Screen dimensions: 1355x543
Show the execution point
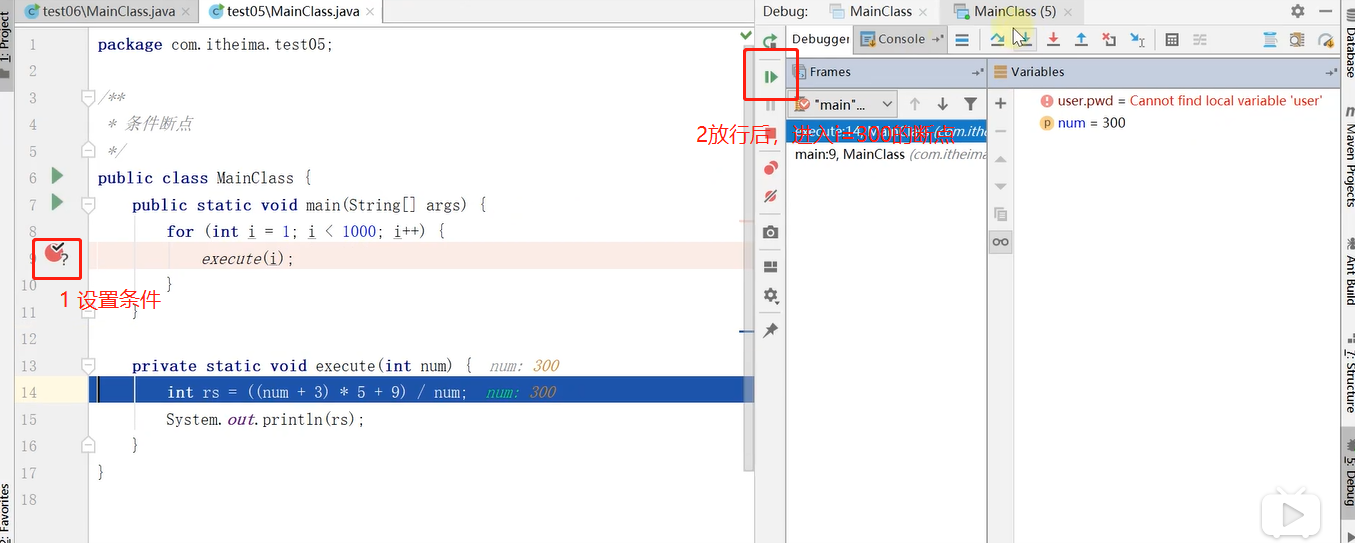tap(961, 40)
